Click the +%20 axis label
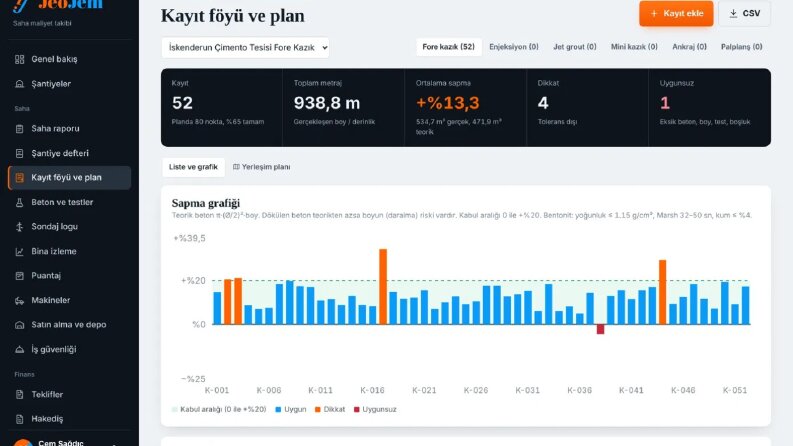This screenshot has height=446, width=793. (193, 281)
